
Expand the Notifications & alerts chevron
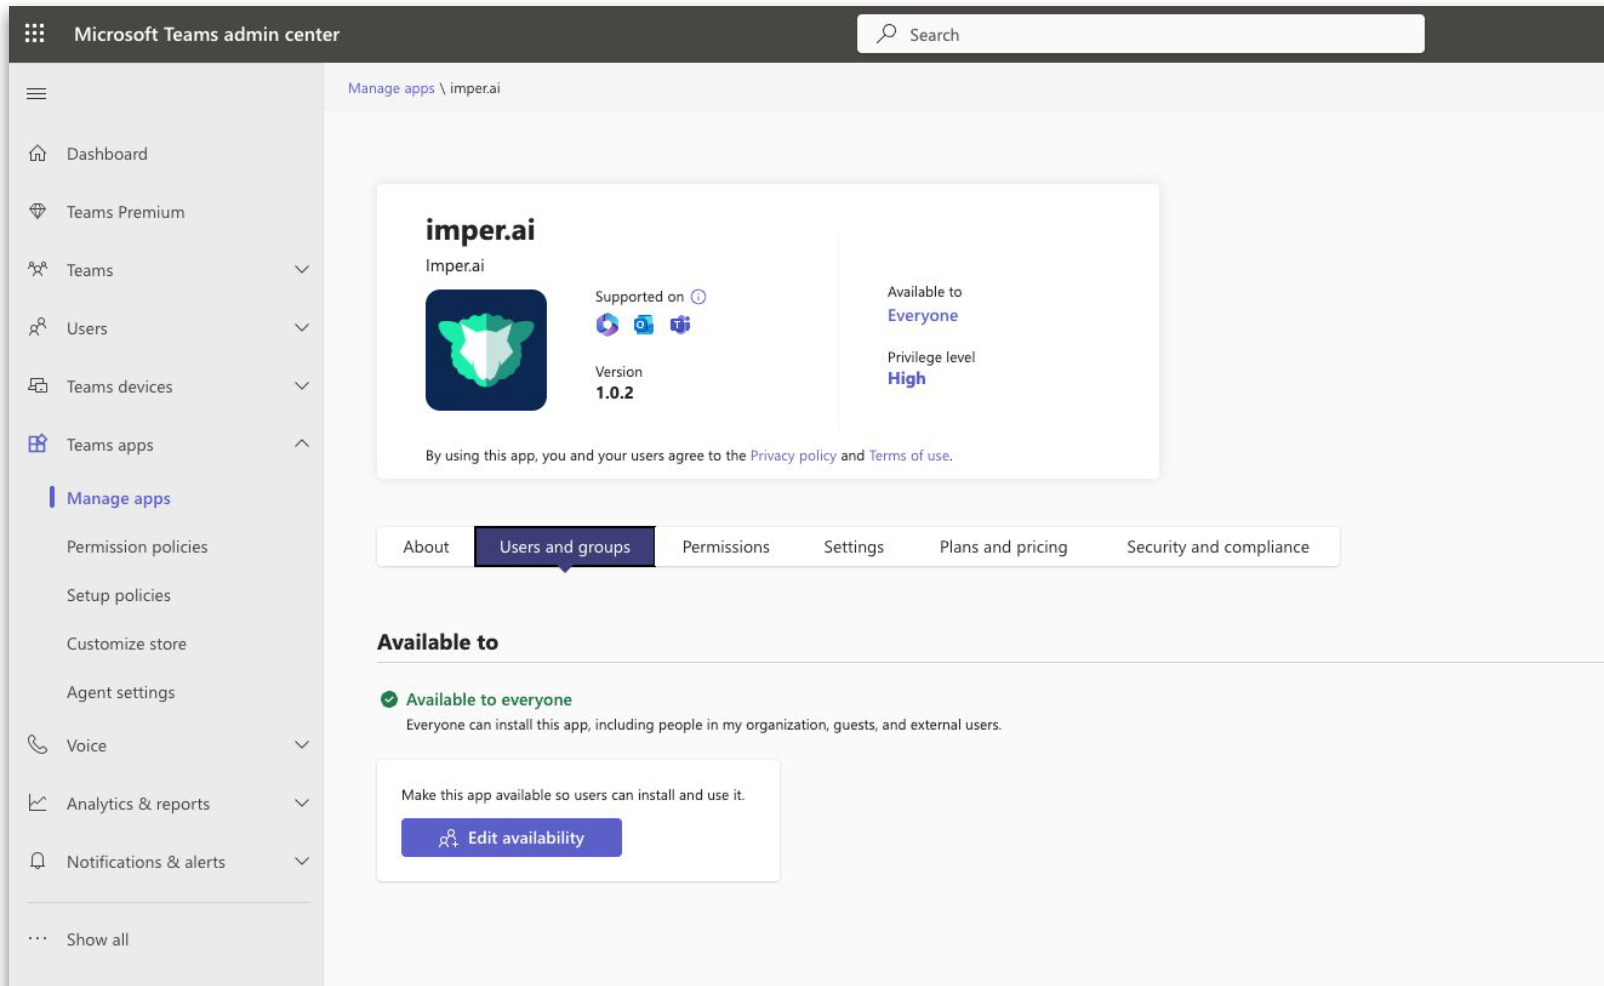point(302,860)
